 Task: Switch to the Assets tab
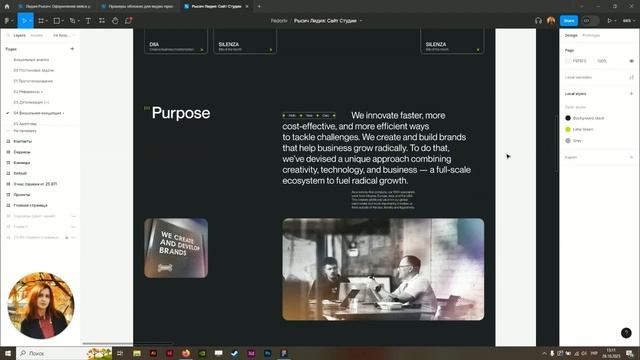point(36,36)
